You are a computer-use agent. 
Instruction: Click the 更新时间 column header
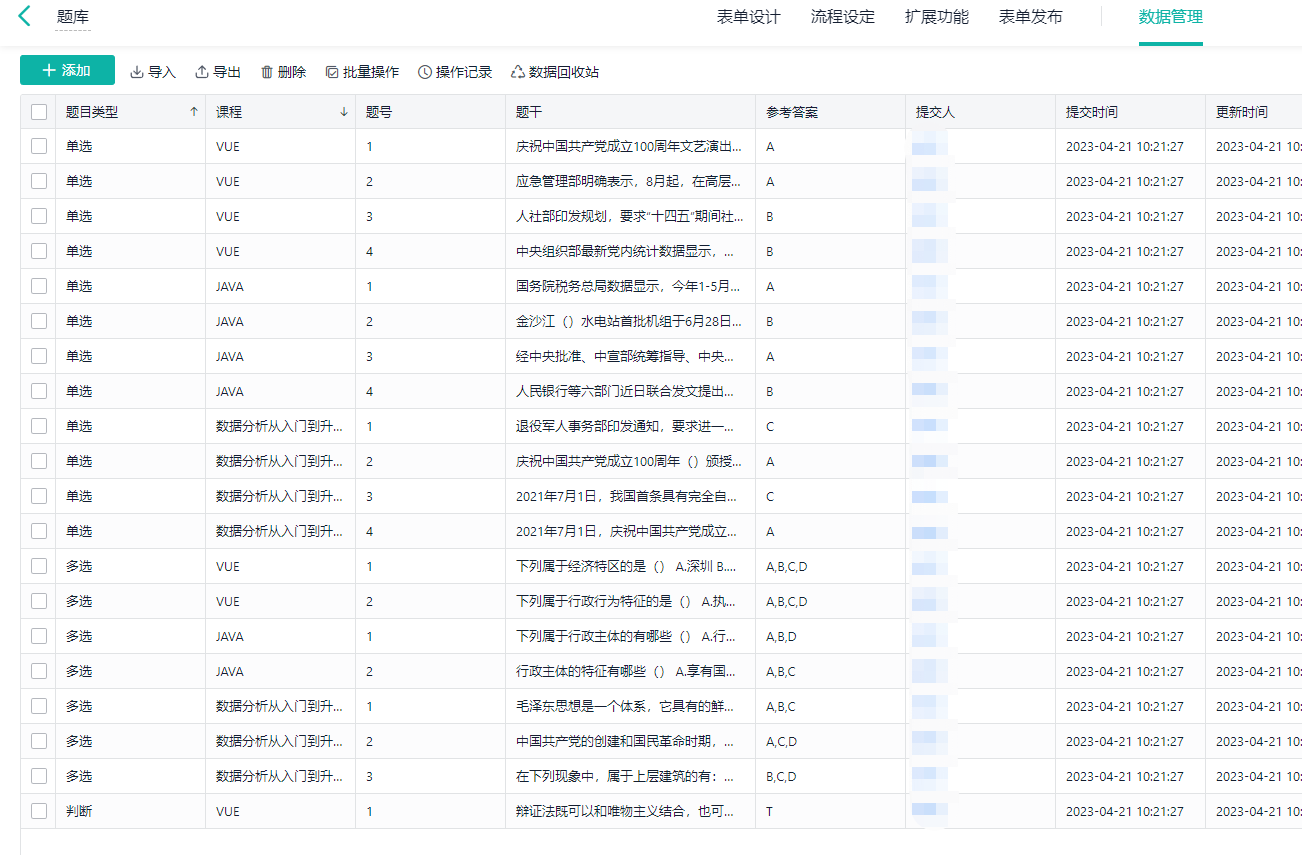[1253, 112]
